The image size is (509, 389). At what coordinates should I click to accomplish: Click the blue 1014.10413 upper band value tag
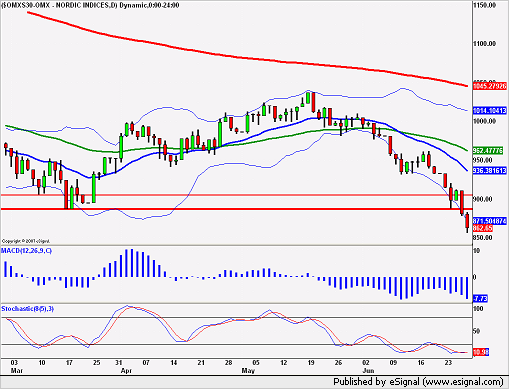490,111
